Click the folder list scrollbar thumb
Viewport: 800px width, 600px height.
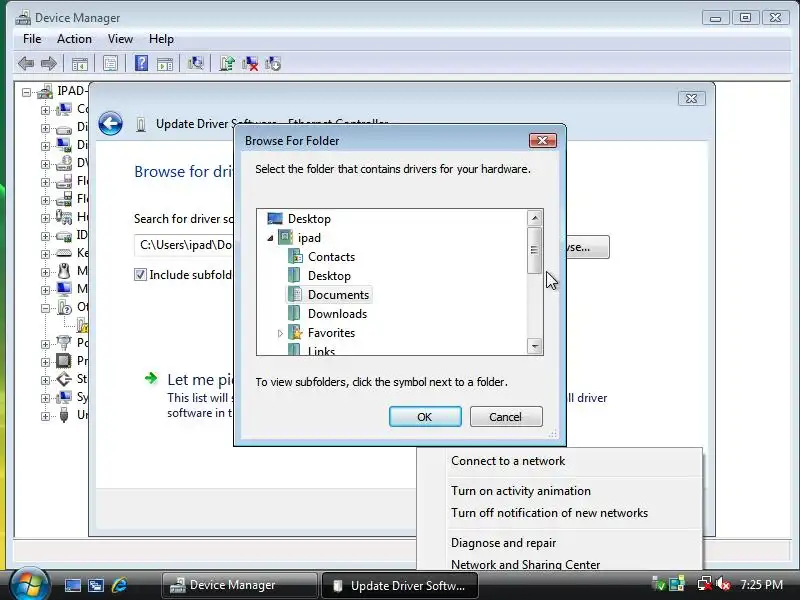[x=534, y=250]
